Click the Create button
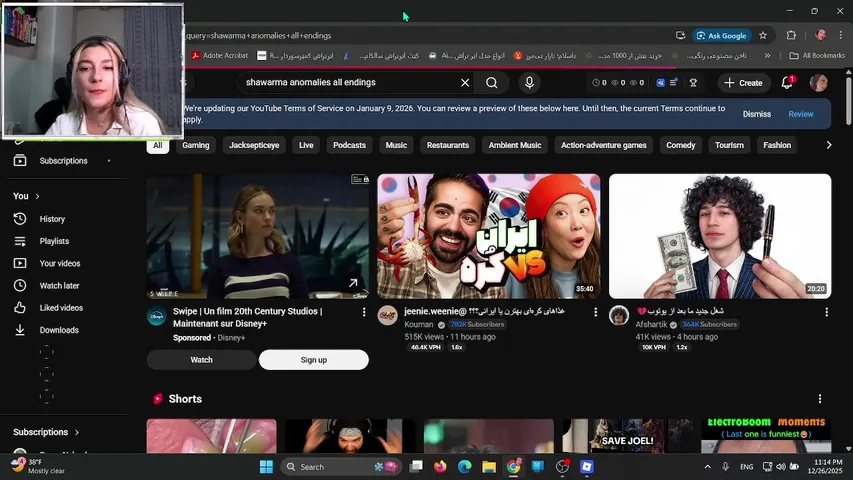Viewport: 853px width, 480px height. click(x=743, y=83)
